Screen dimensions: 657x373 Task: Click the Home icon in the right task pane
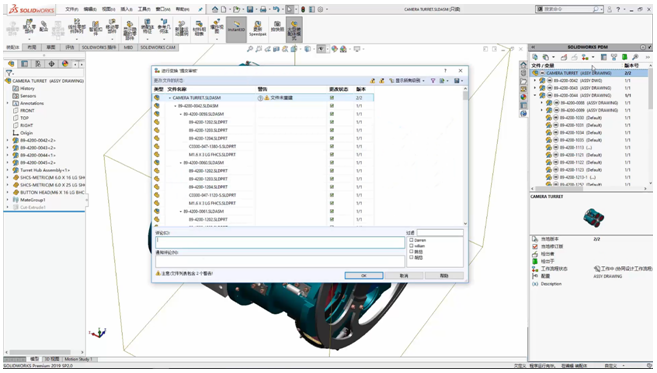point(523,65)
